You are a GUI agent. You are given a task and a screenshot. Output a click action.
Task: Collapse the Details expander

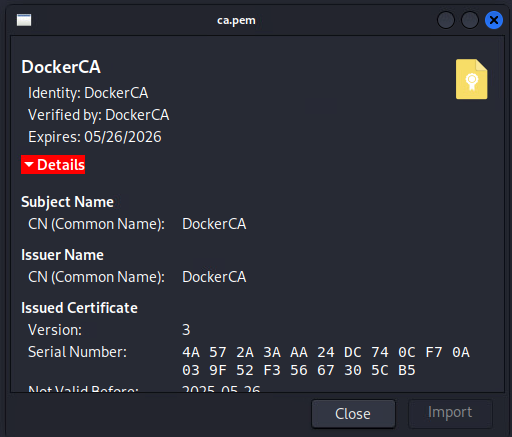coord(53,165)
